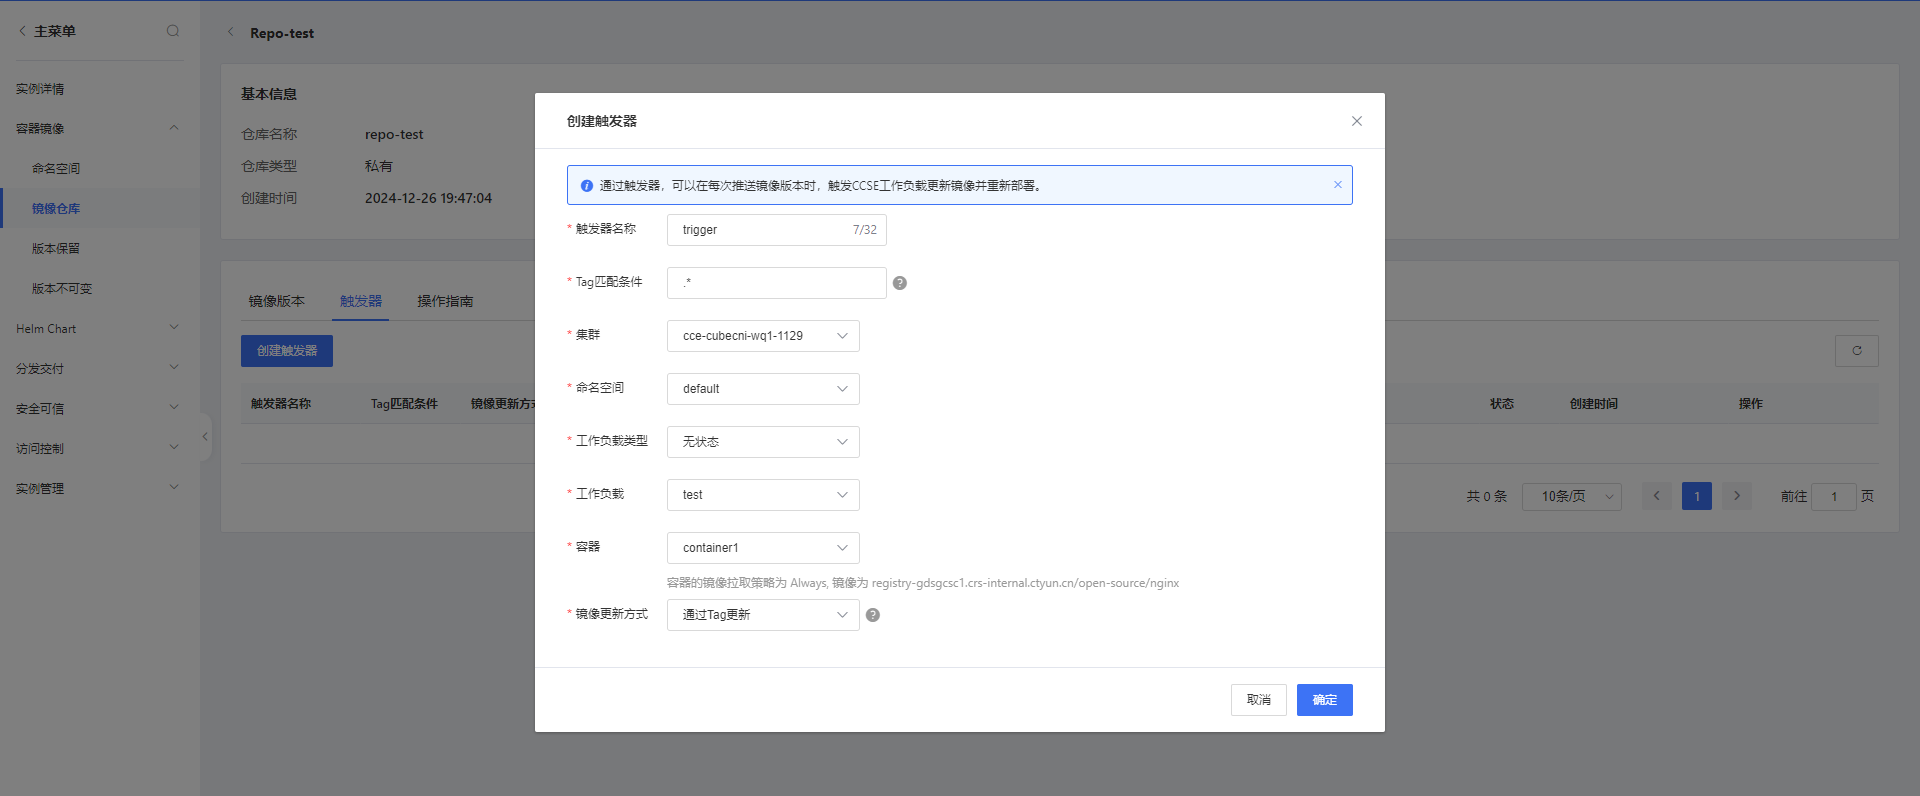Click the Repo-test page title

click(282, 33)
